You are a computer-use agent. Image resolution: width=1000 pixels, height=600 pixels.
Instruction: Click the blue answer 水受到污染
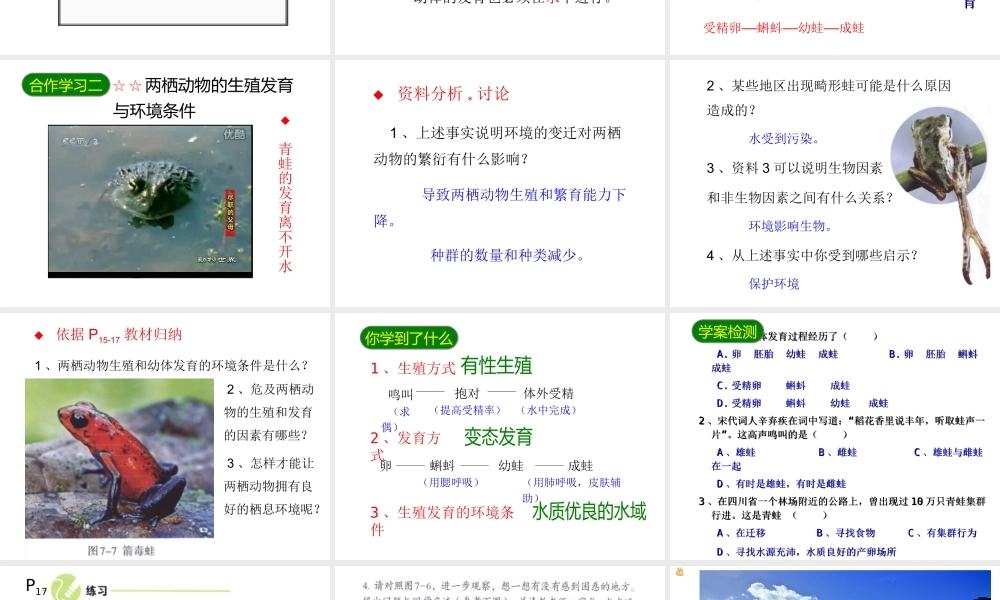pos(784,138)
